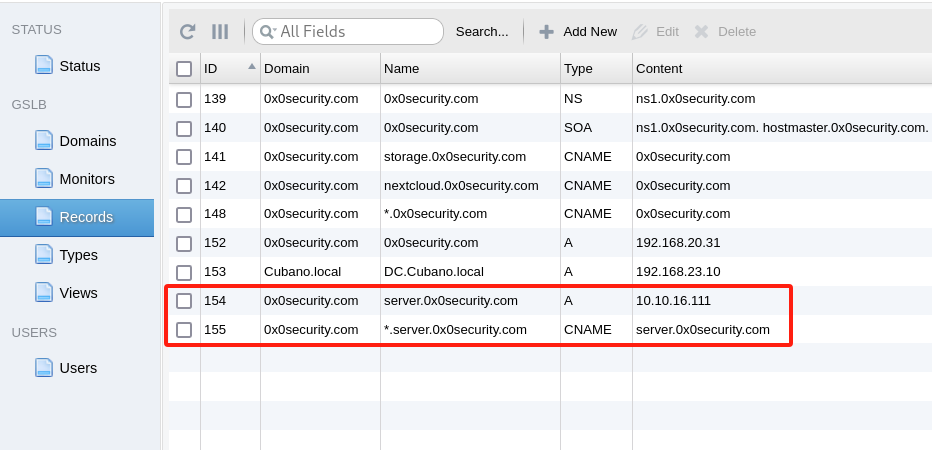This screenshot has height=450, width=932.
Task: Click the Users page icon in sidebar
Action: point(43,367)
